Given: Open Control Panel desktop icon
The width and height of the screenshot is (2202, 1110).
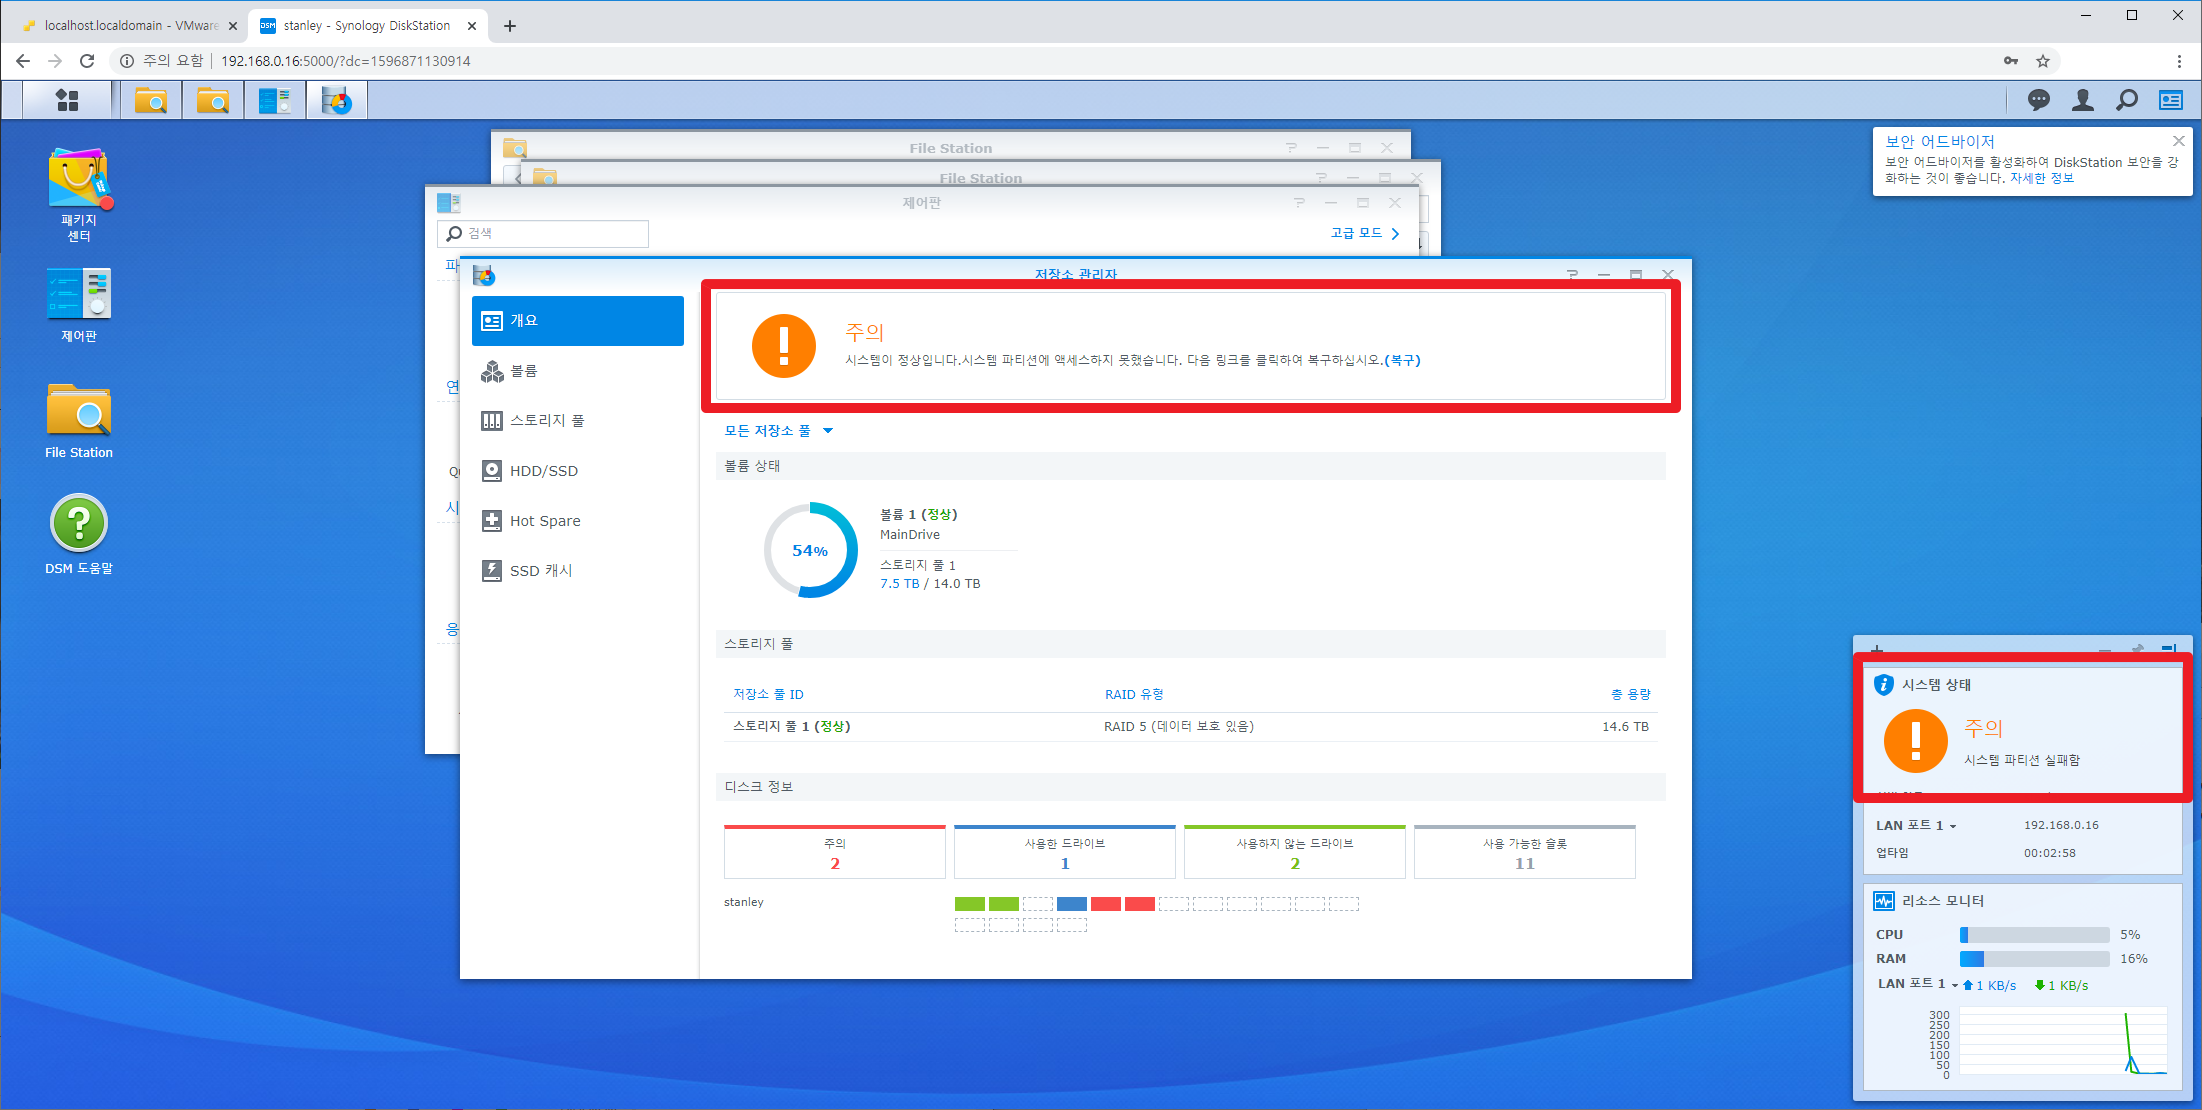Looking at the screenshot, I should pyautogui.click(x=79, y=295).
